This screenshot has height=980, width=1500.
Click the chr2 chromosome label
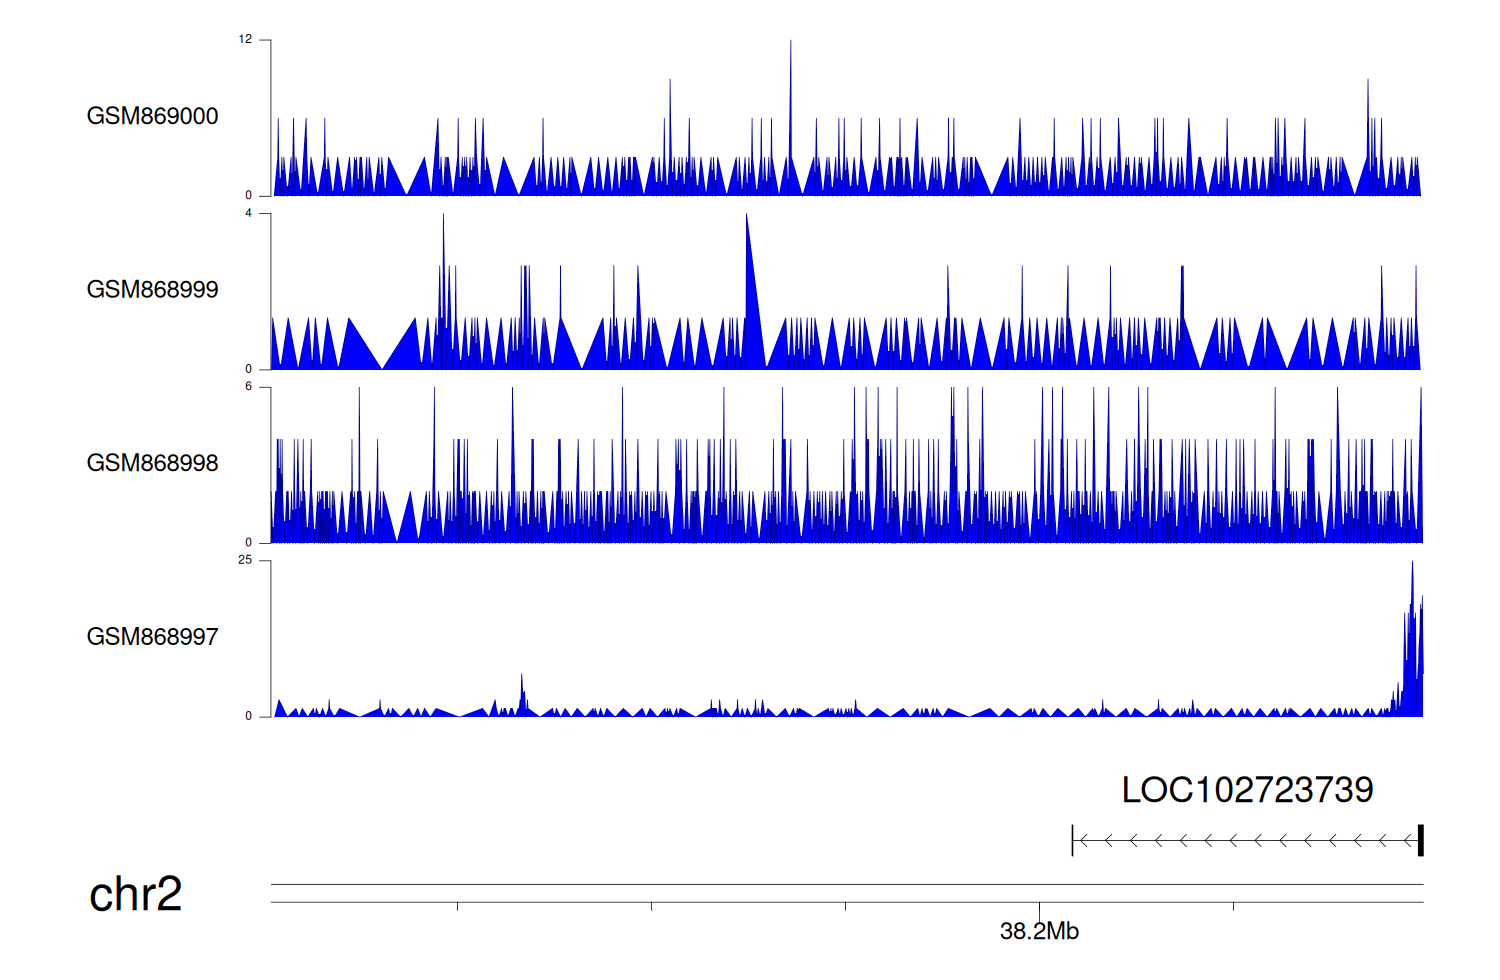pyautogui.click(x=135, y=894)
